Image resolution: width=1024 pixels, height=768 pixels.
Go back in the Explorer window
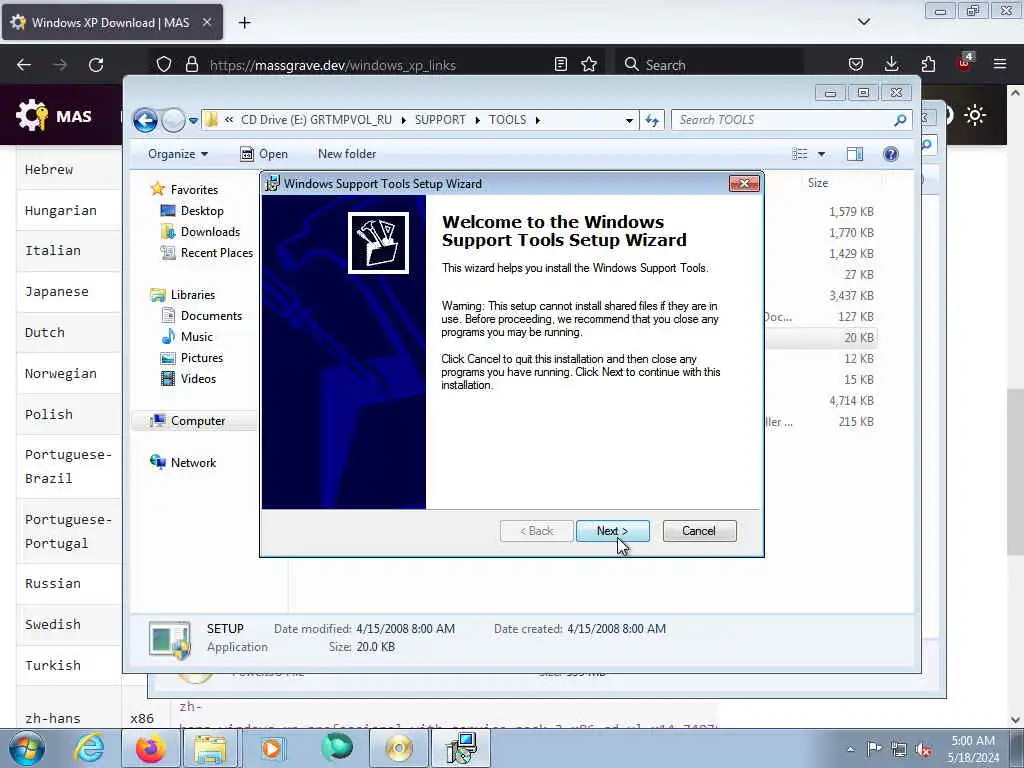145,120
